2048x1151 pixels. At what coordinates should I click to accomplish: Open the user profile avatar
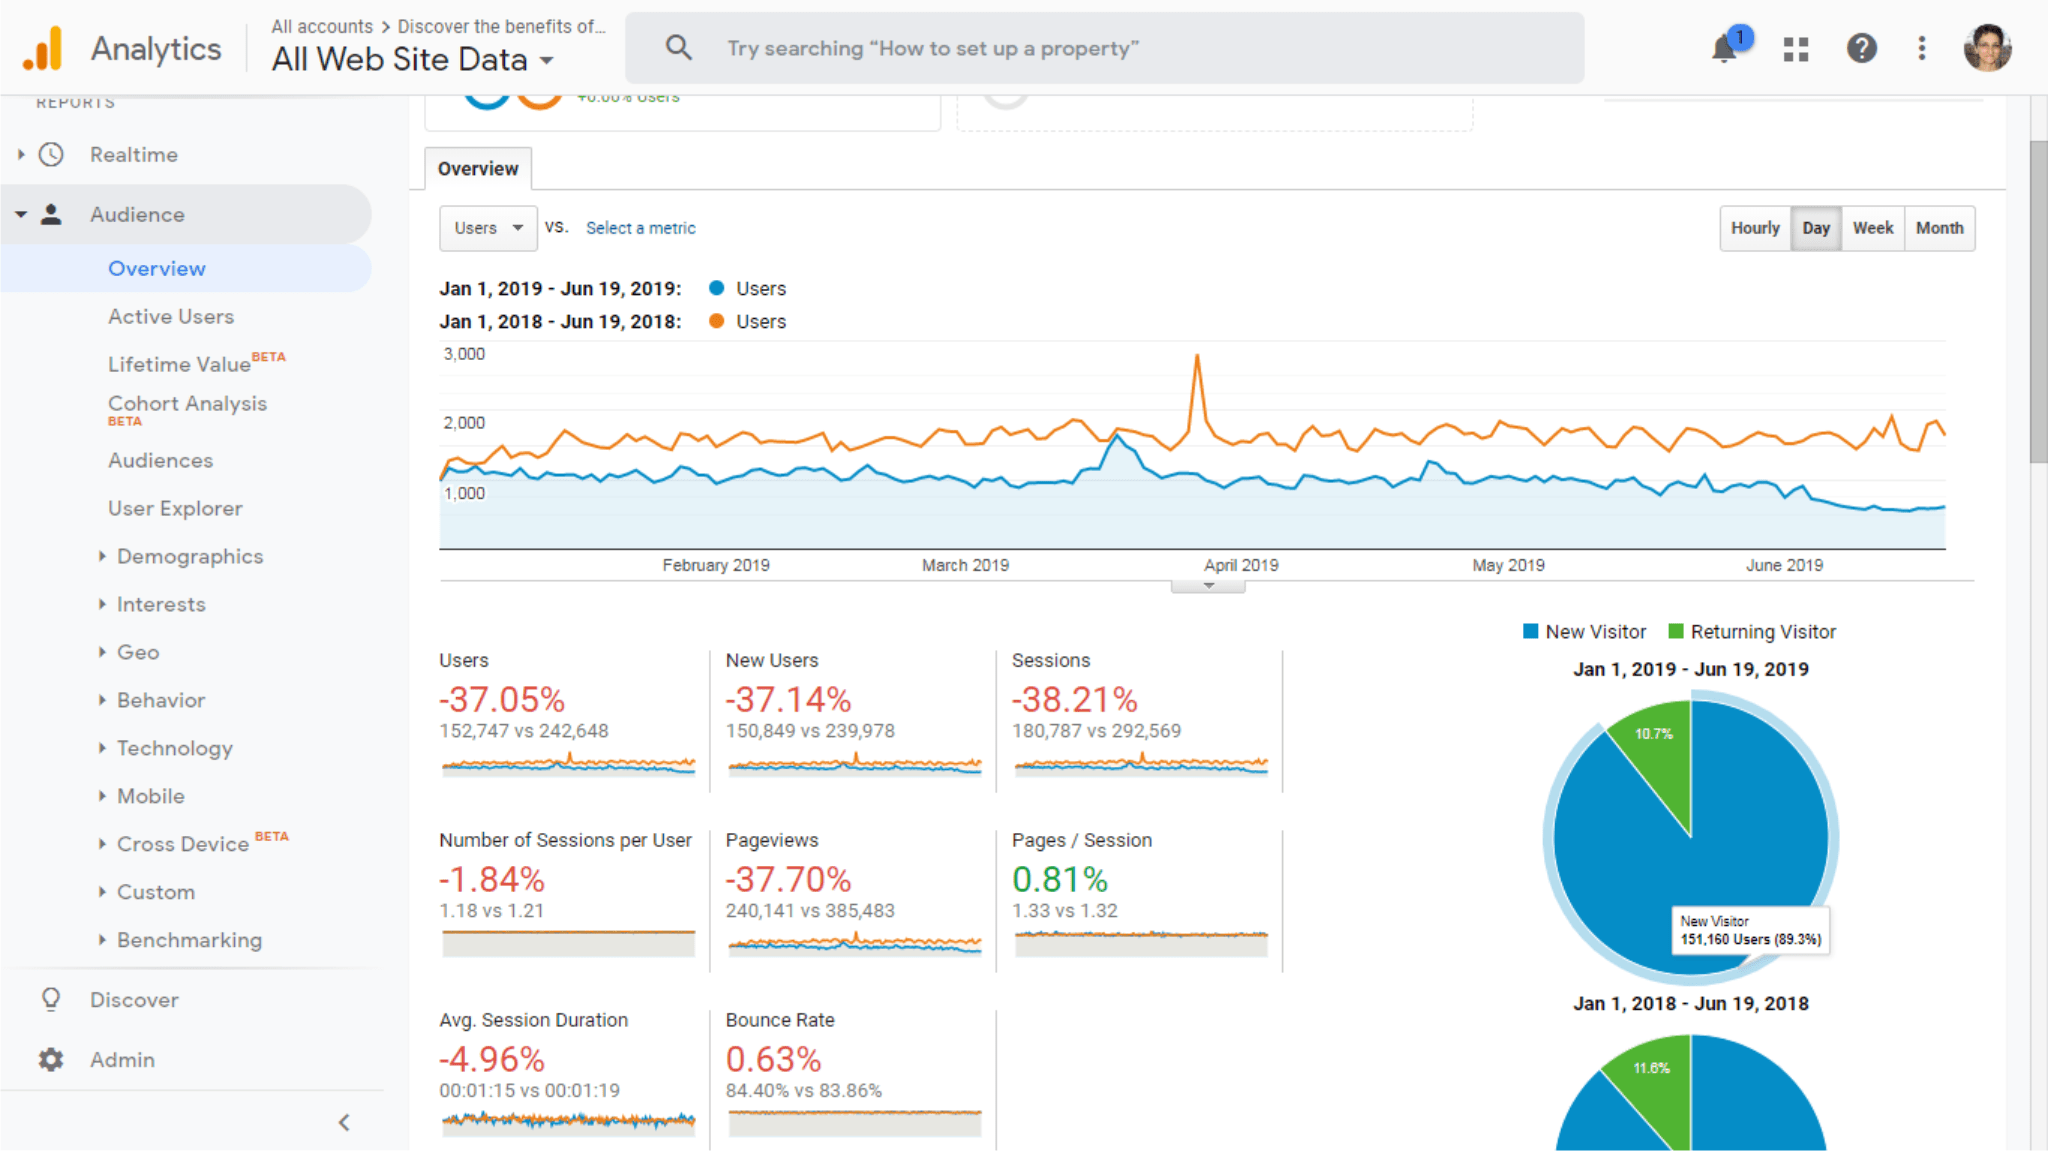[x=1987, y=48]
